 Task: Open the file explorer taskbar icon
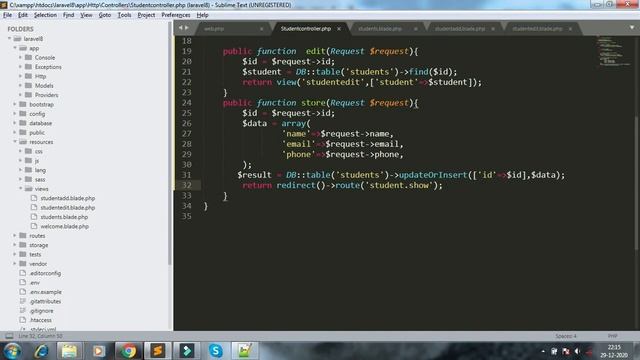tap(69, 351)
